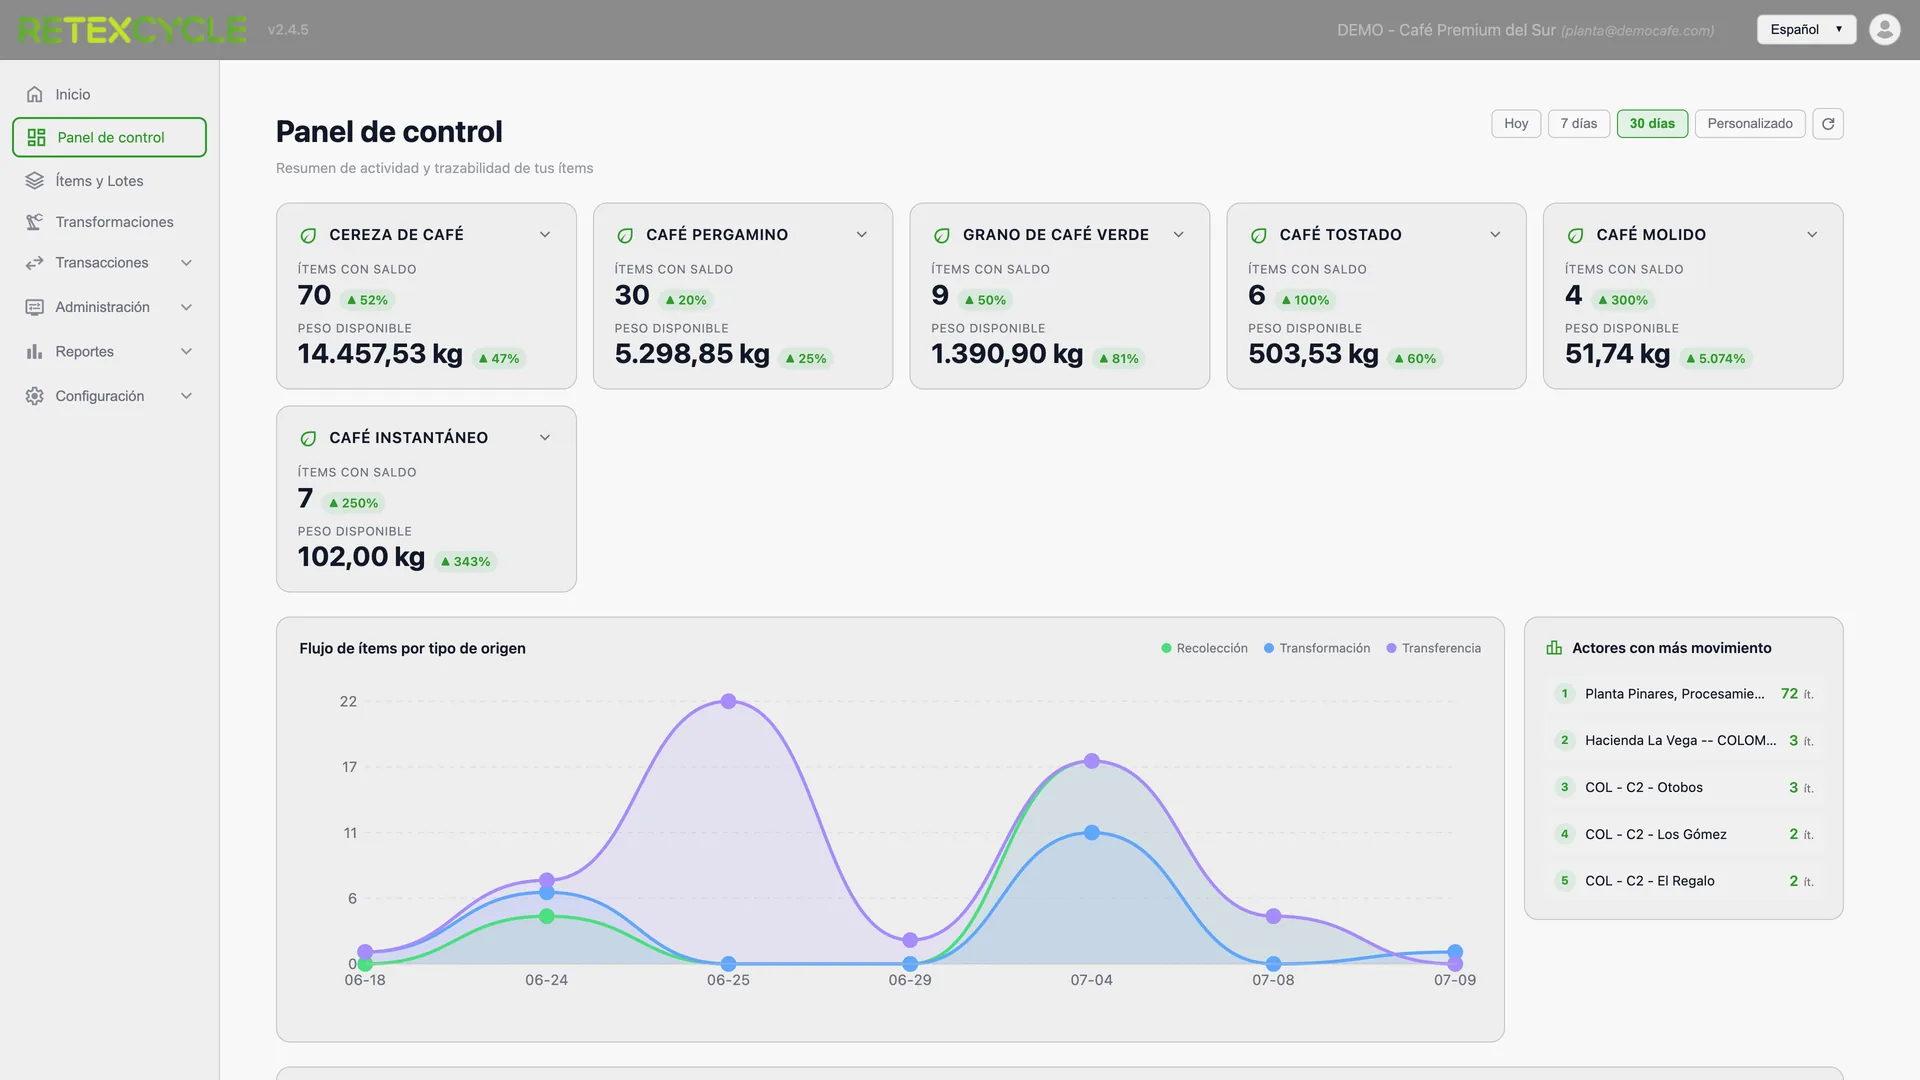Open the Transformaciones page
The height and width of the screenshot is (1080, 1920).
click(x=109, y=222)
